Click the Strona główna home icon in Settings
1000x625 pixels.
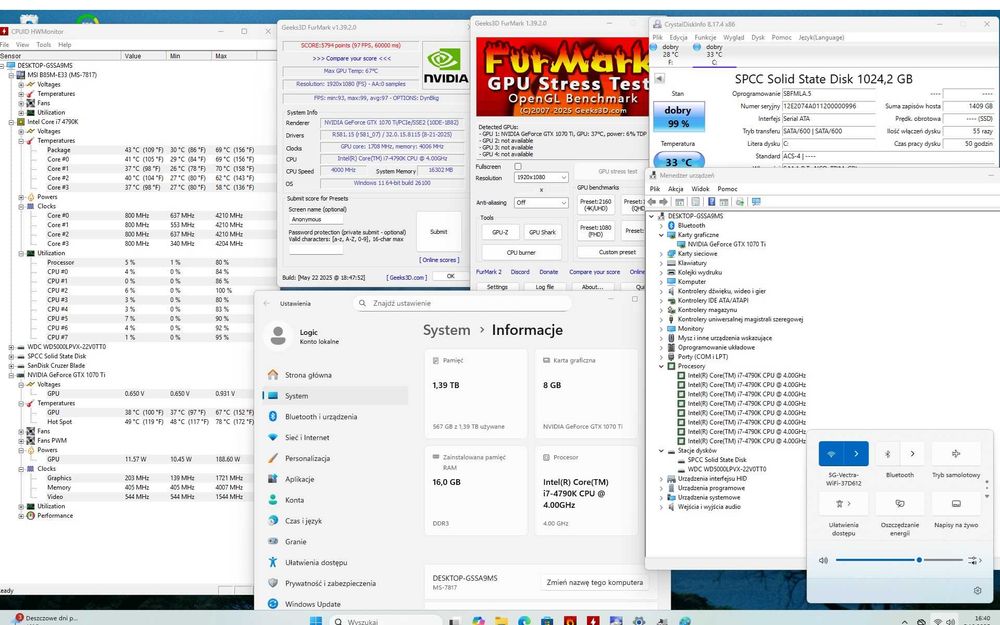tap(273, 374)
